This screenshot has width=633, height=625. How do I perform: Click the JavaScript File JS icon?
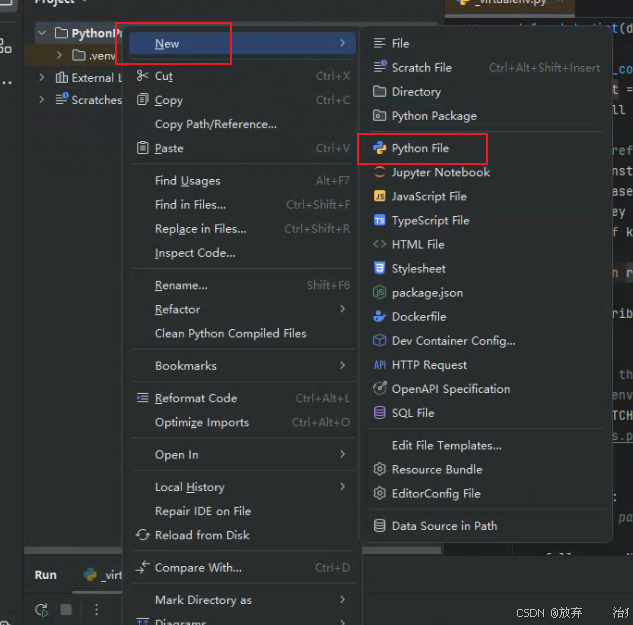pyautogui.click(x=379, y=196)
